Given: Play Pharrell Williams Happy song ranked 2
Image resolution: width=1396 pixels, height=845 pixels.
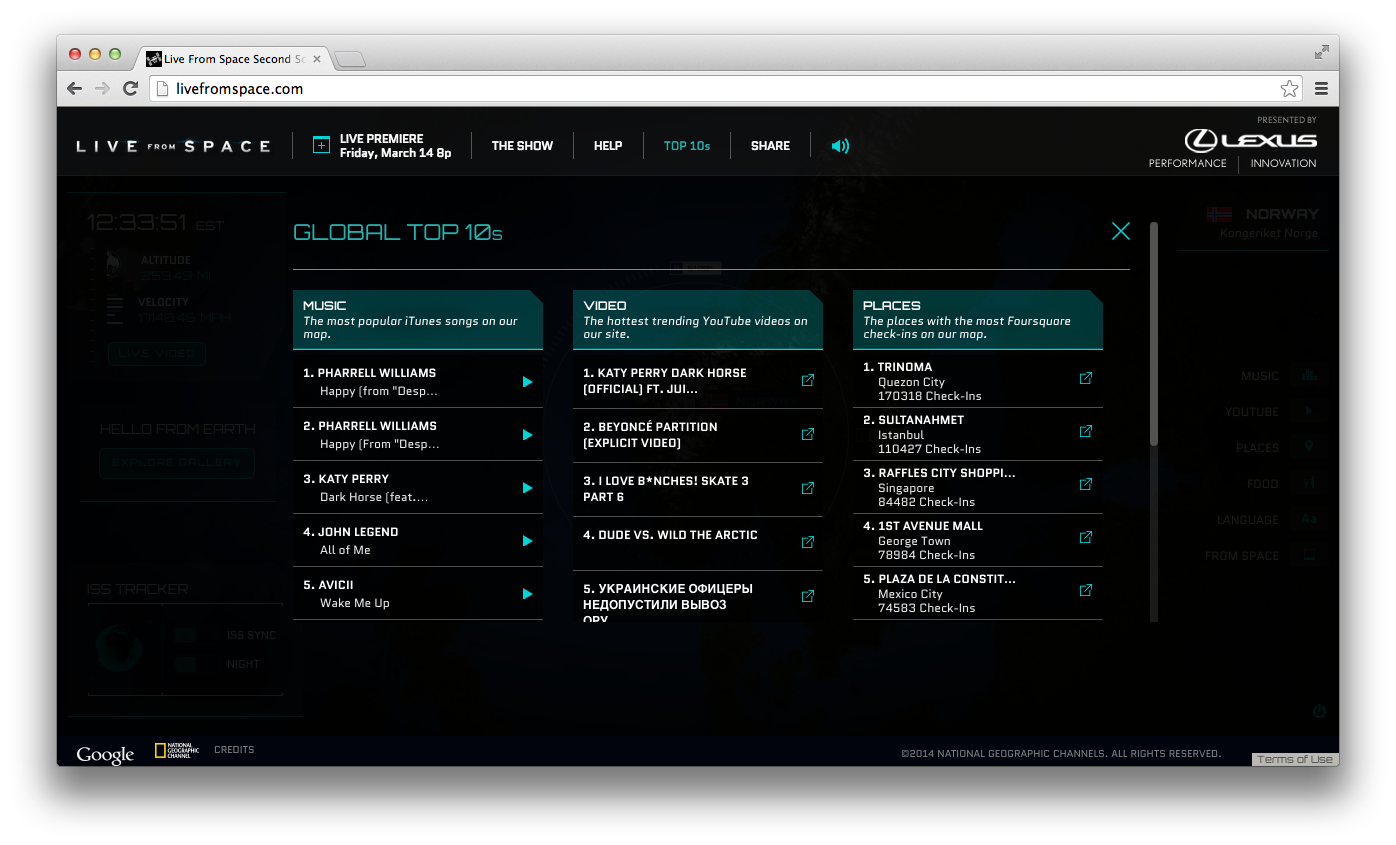Looking at the screenshot, I should (x=527, y=435).
